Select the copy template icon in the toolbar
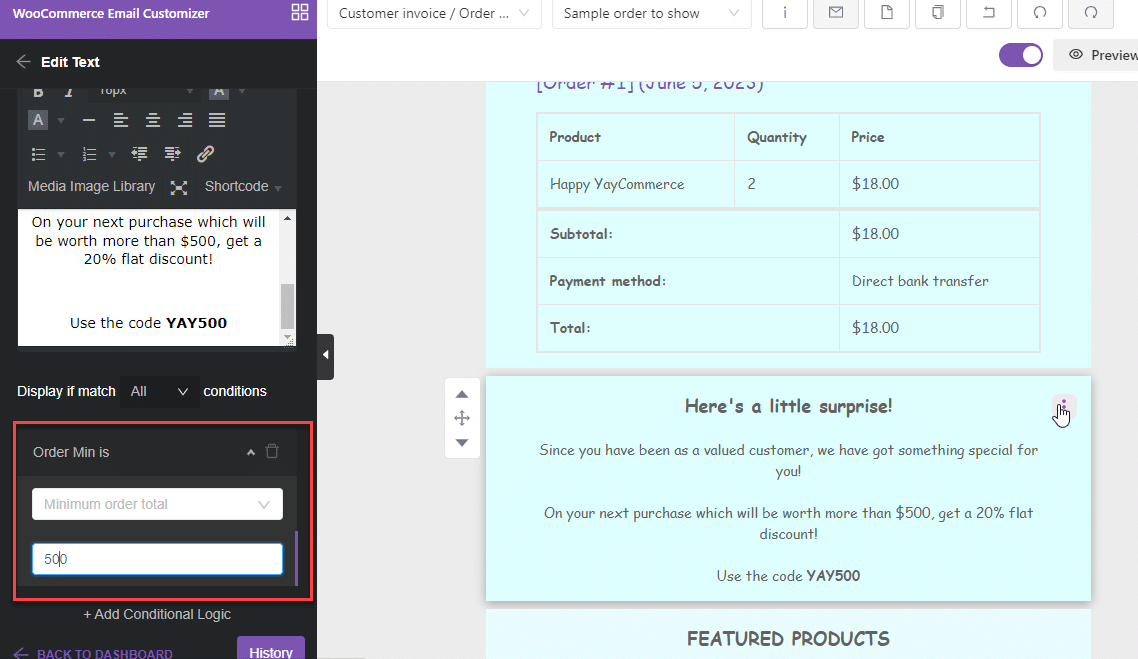Image resolution: width=1138 pixels, height=659 pixels. (937, 14)
